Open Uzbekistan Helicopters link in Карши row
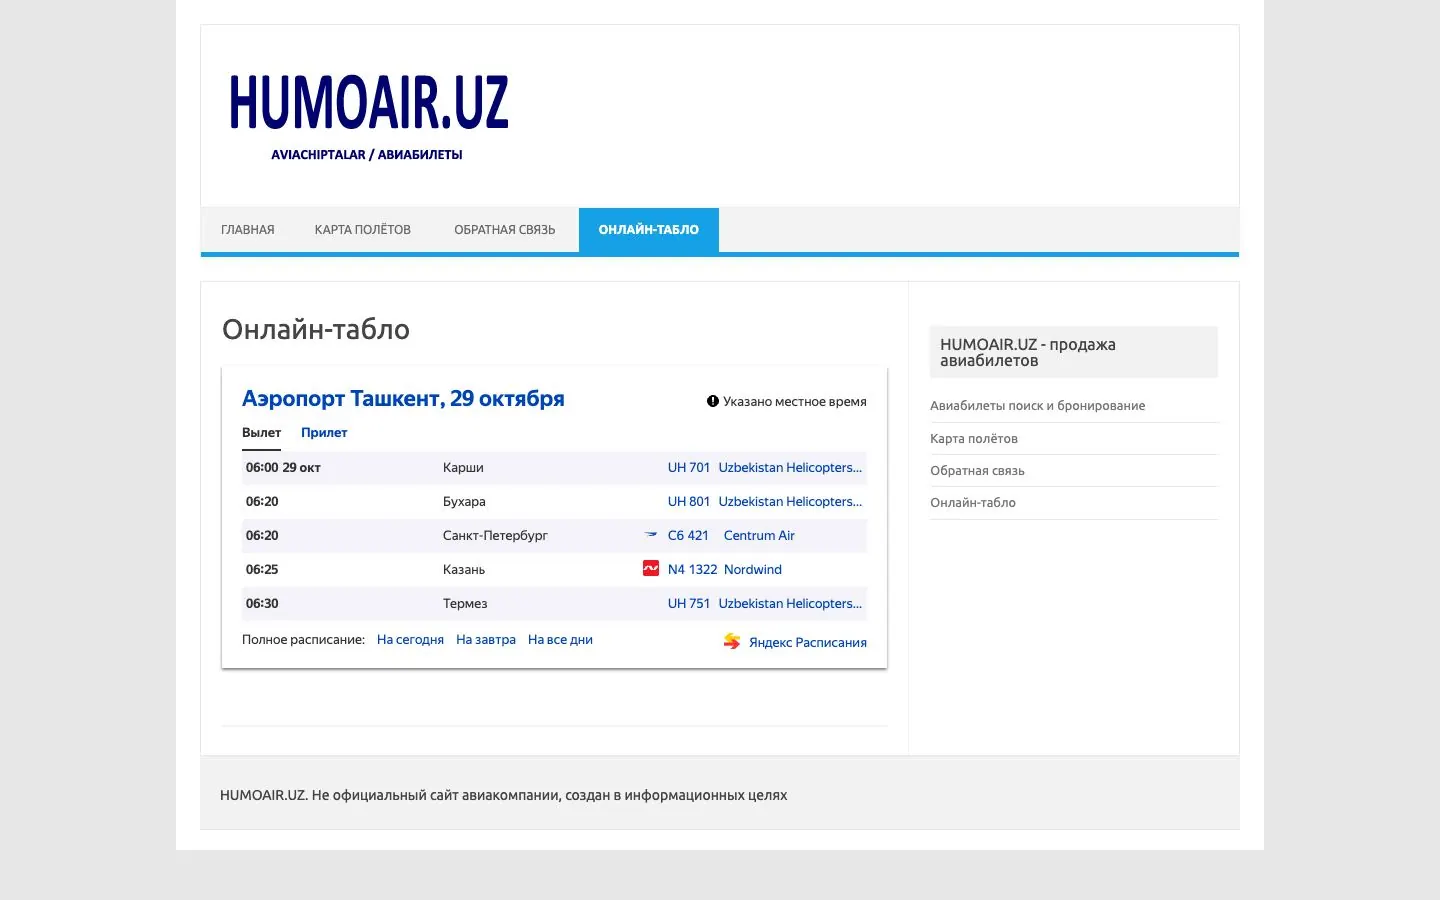 pos(790,467)
